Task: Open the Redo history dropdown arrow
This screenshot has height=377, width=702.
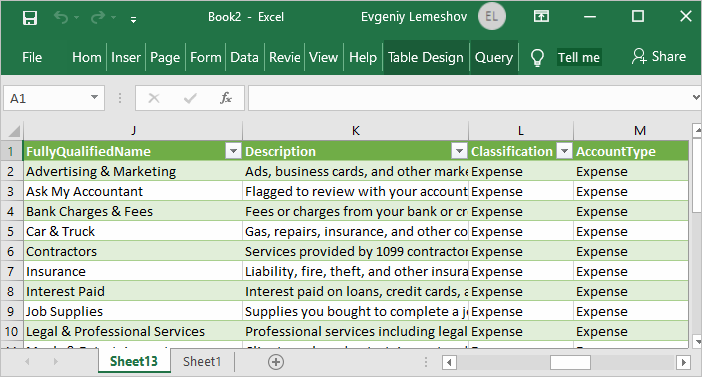Action: coord(113,17)
